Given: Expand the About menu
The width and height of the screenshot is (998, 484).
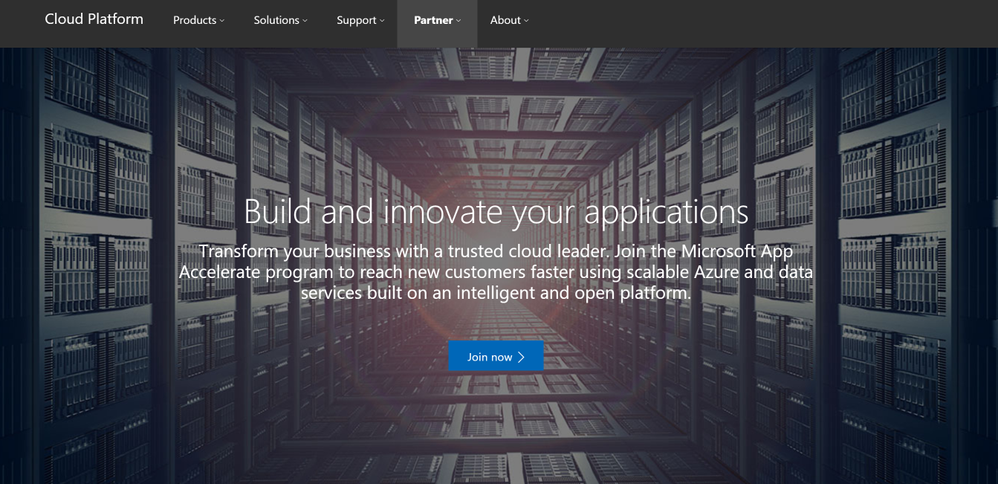Looking at the screenshot, I should (509, 20).
